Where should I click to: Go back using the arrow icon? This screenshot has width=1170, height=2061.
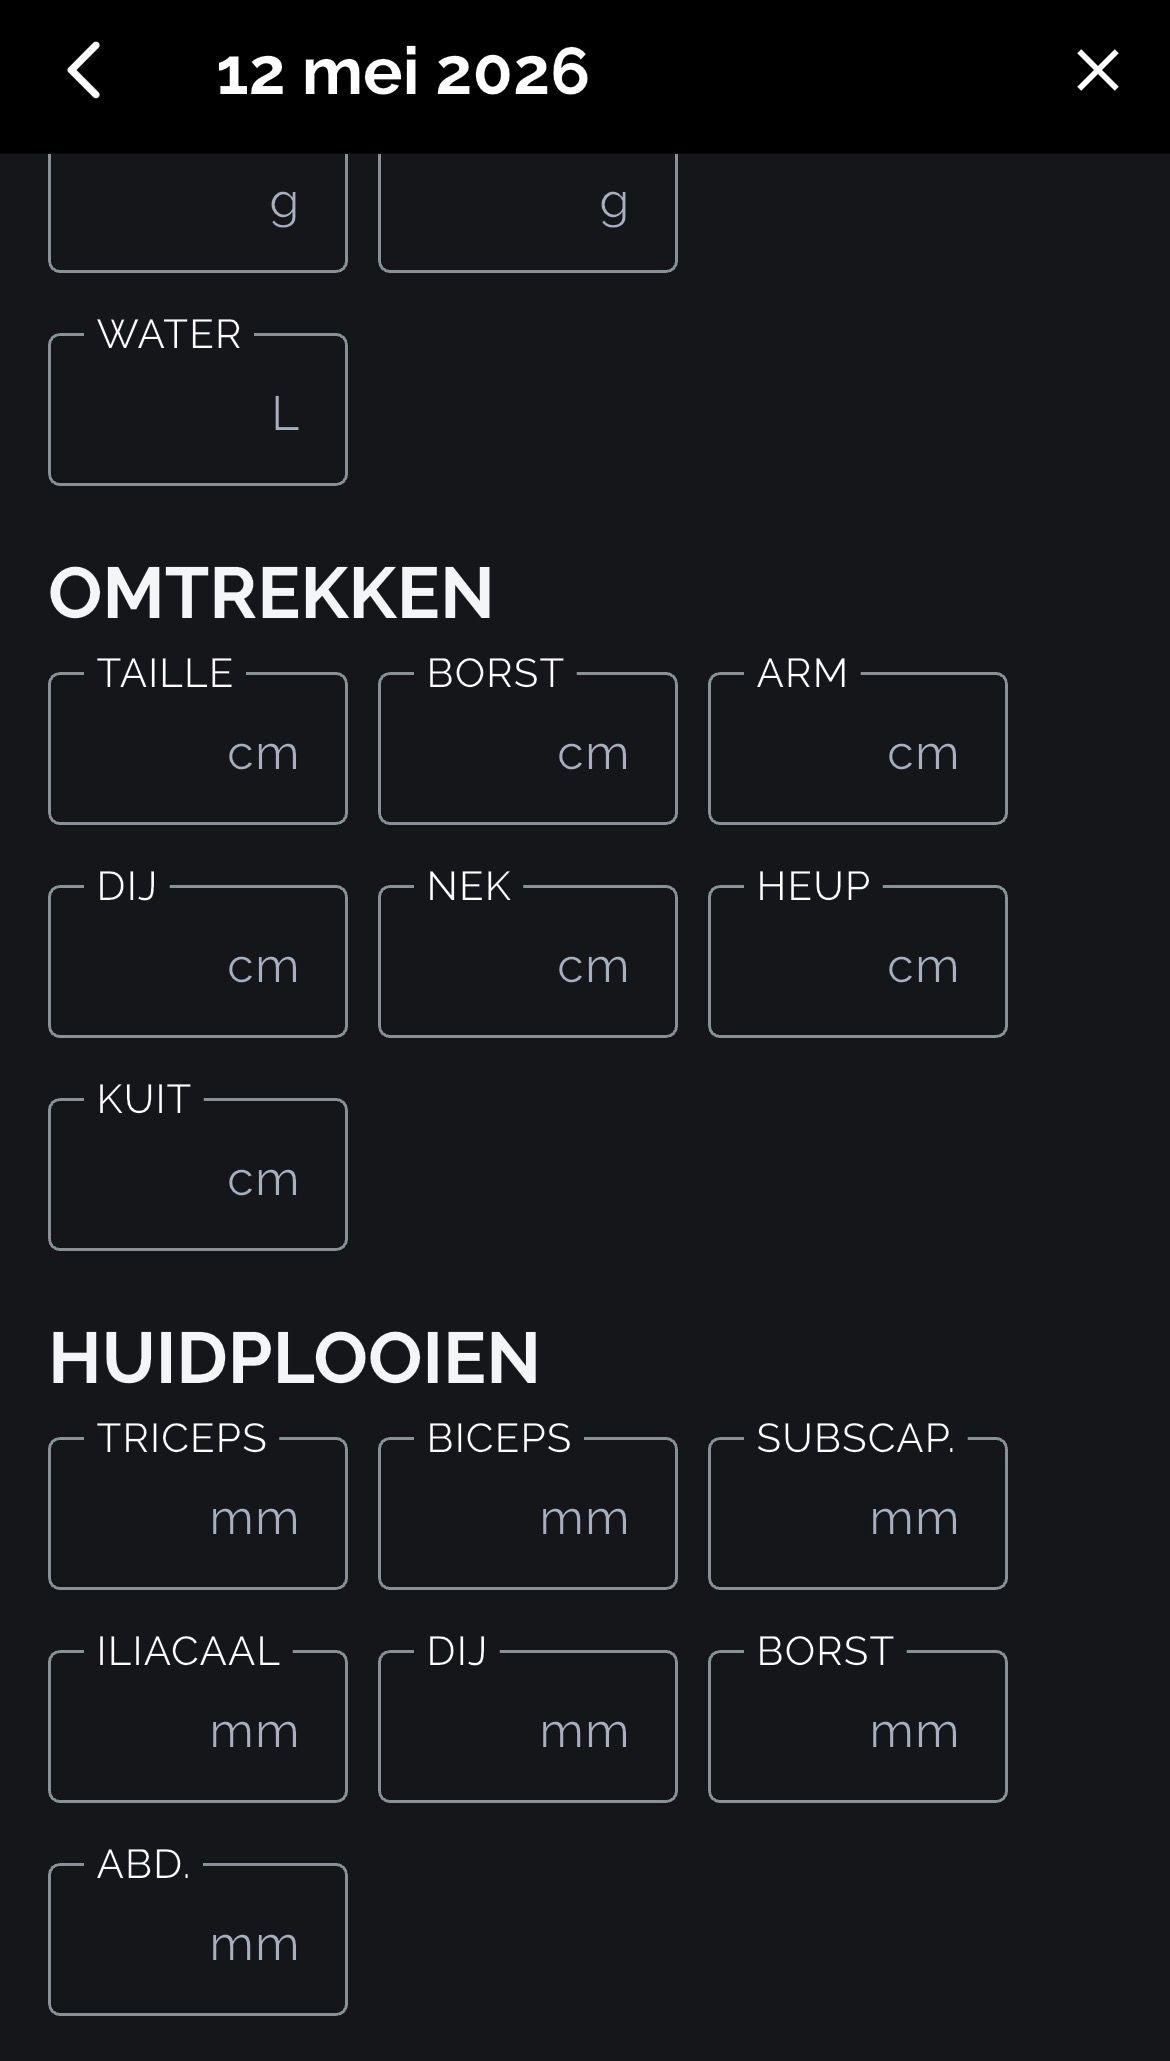[x=84, y=71]
